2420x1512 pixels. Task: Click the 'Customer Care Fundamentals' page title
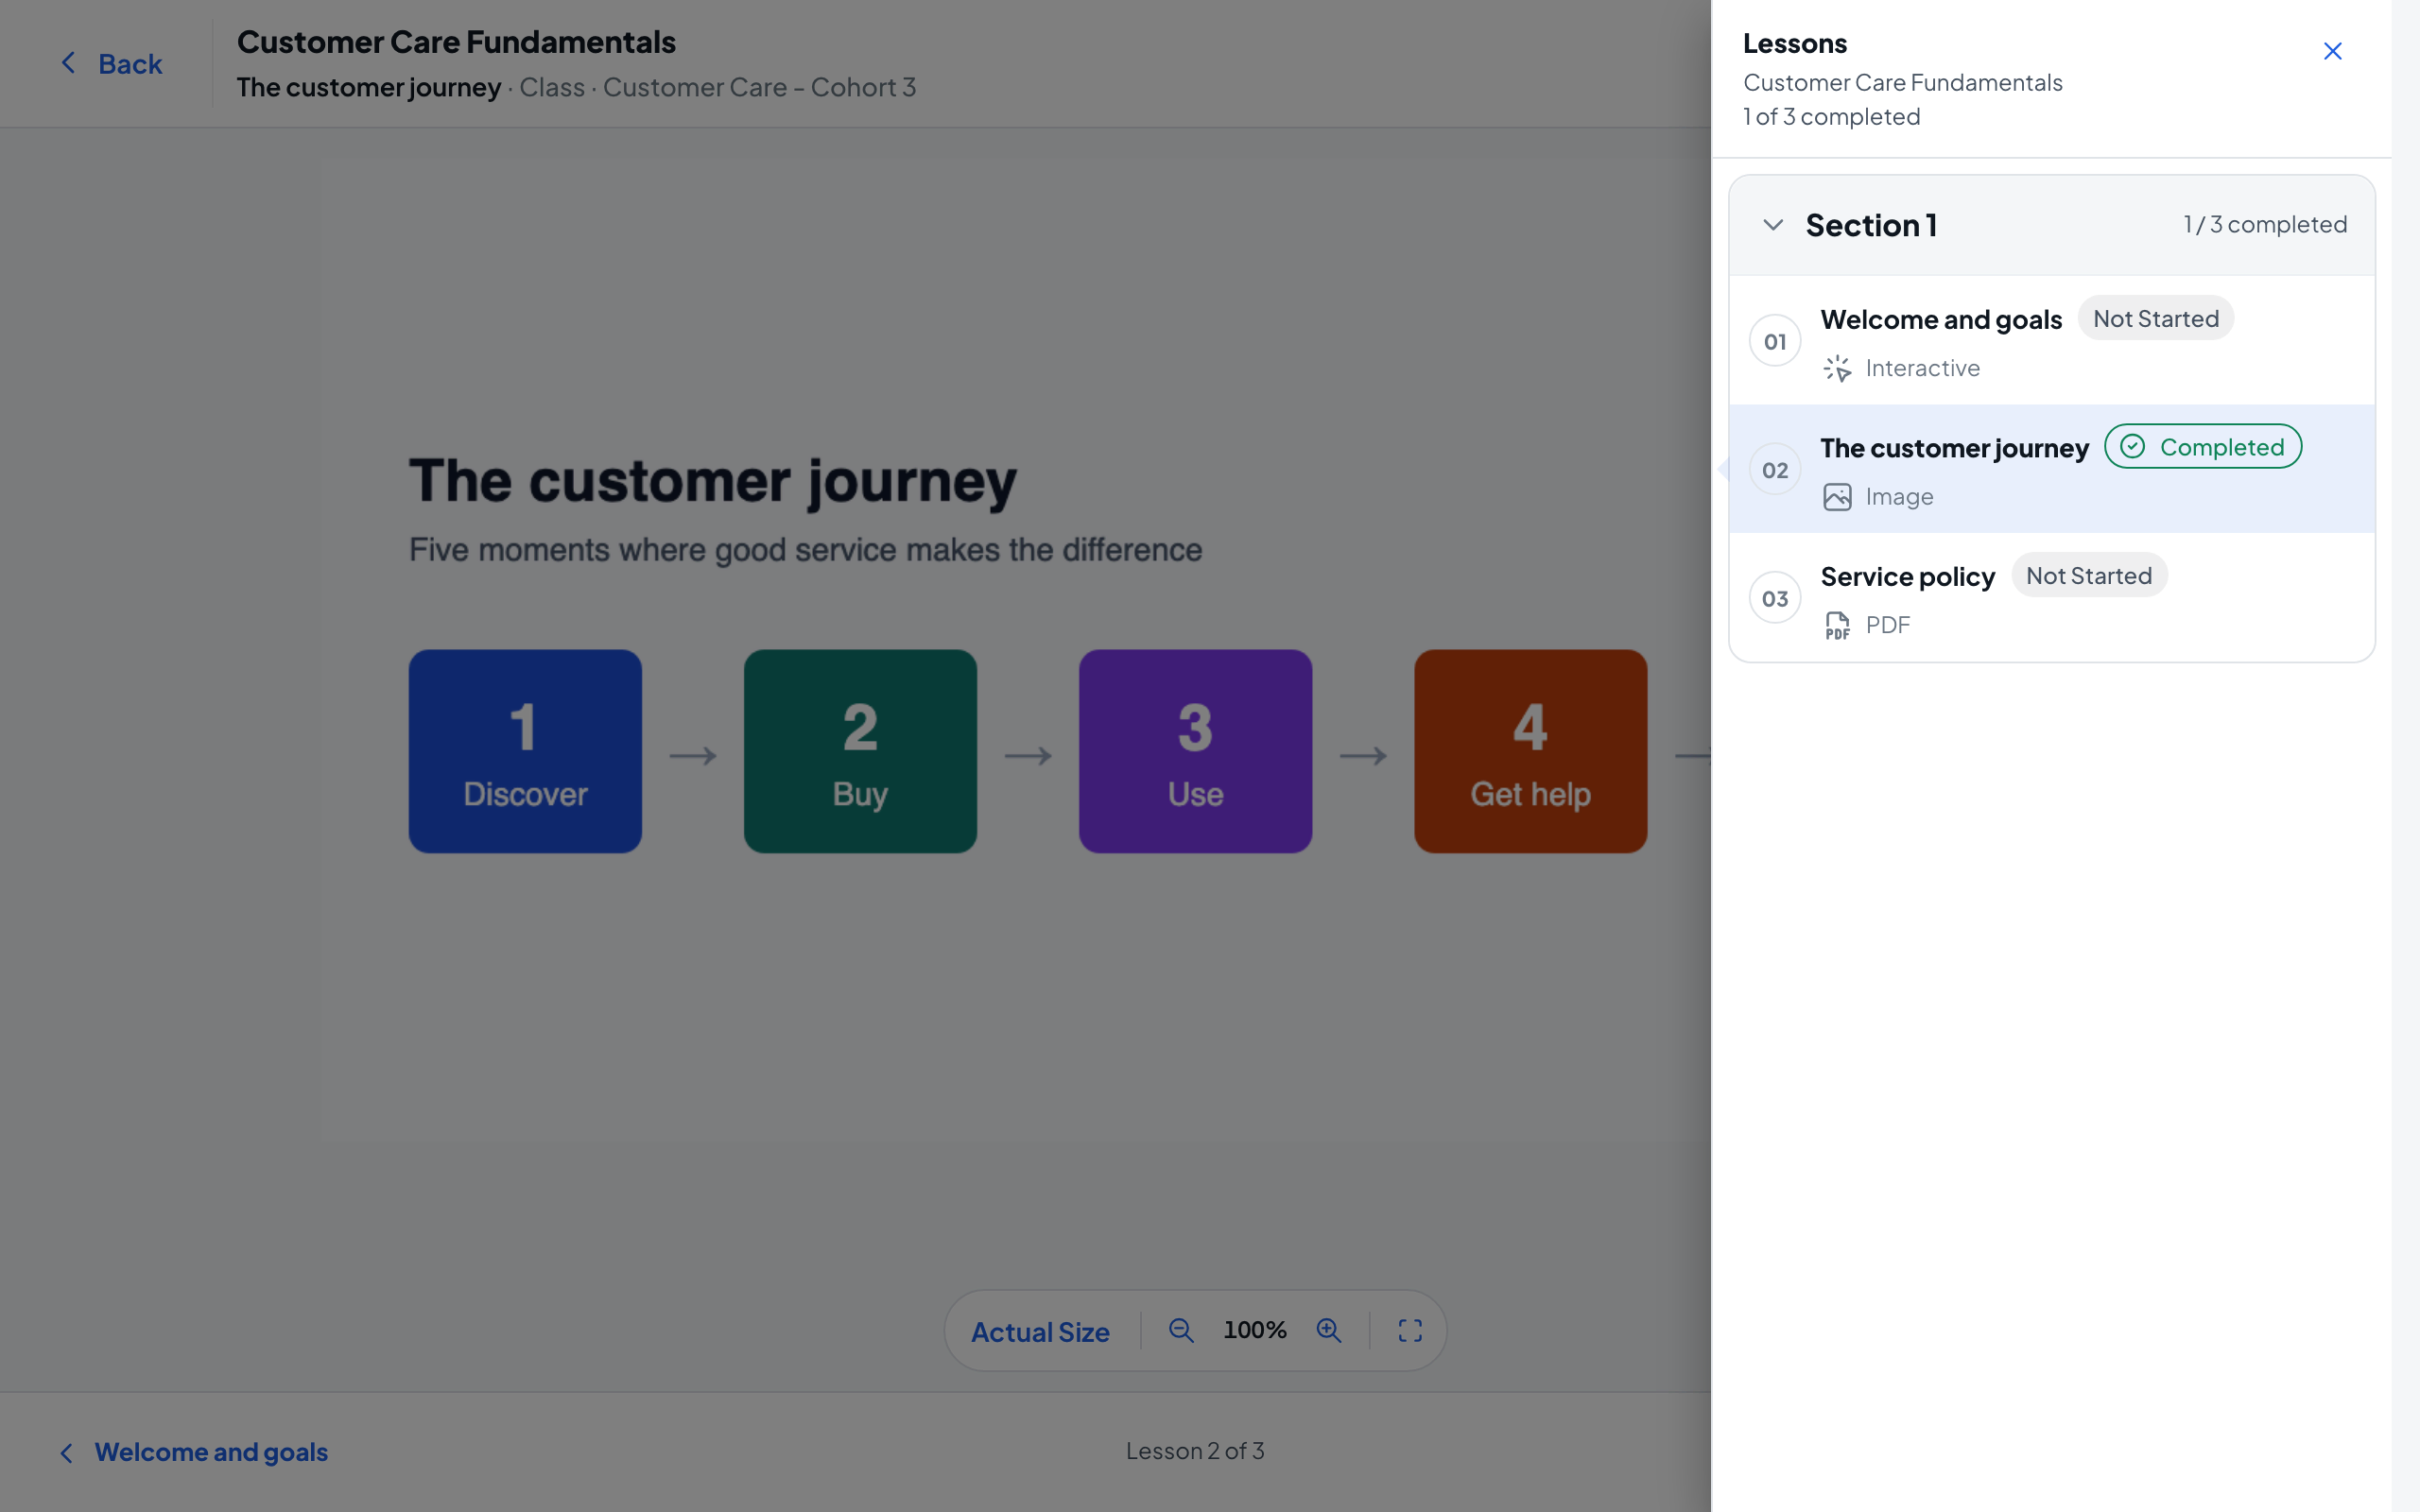(456, 42)
